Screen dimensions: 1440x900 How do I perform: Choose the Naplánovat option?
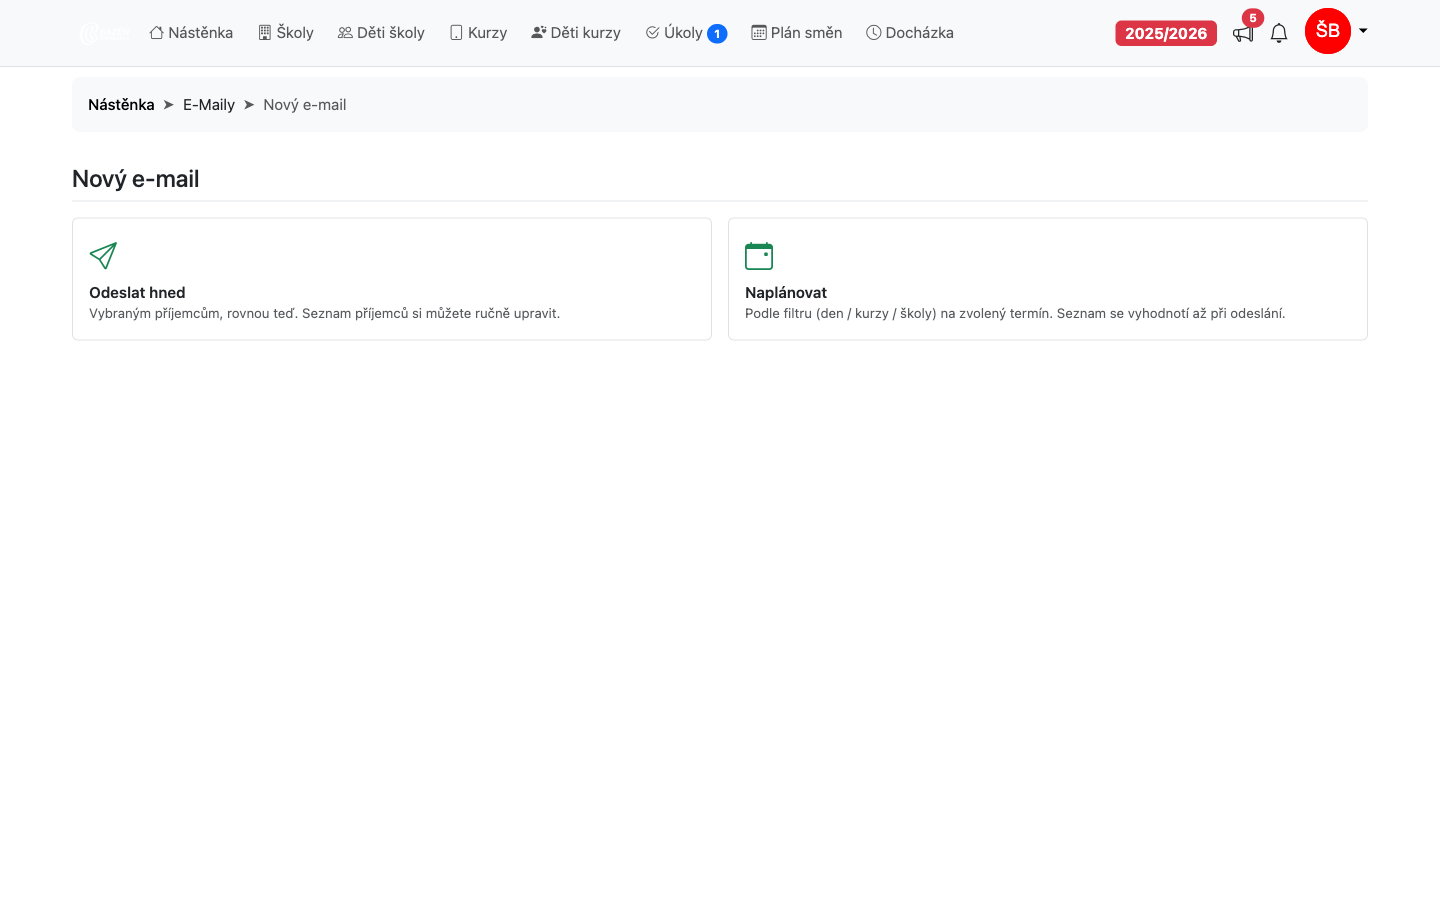[1048, 279]
